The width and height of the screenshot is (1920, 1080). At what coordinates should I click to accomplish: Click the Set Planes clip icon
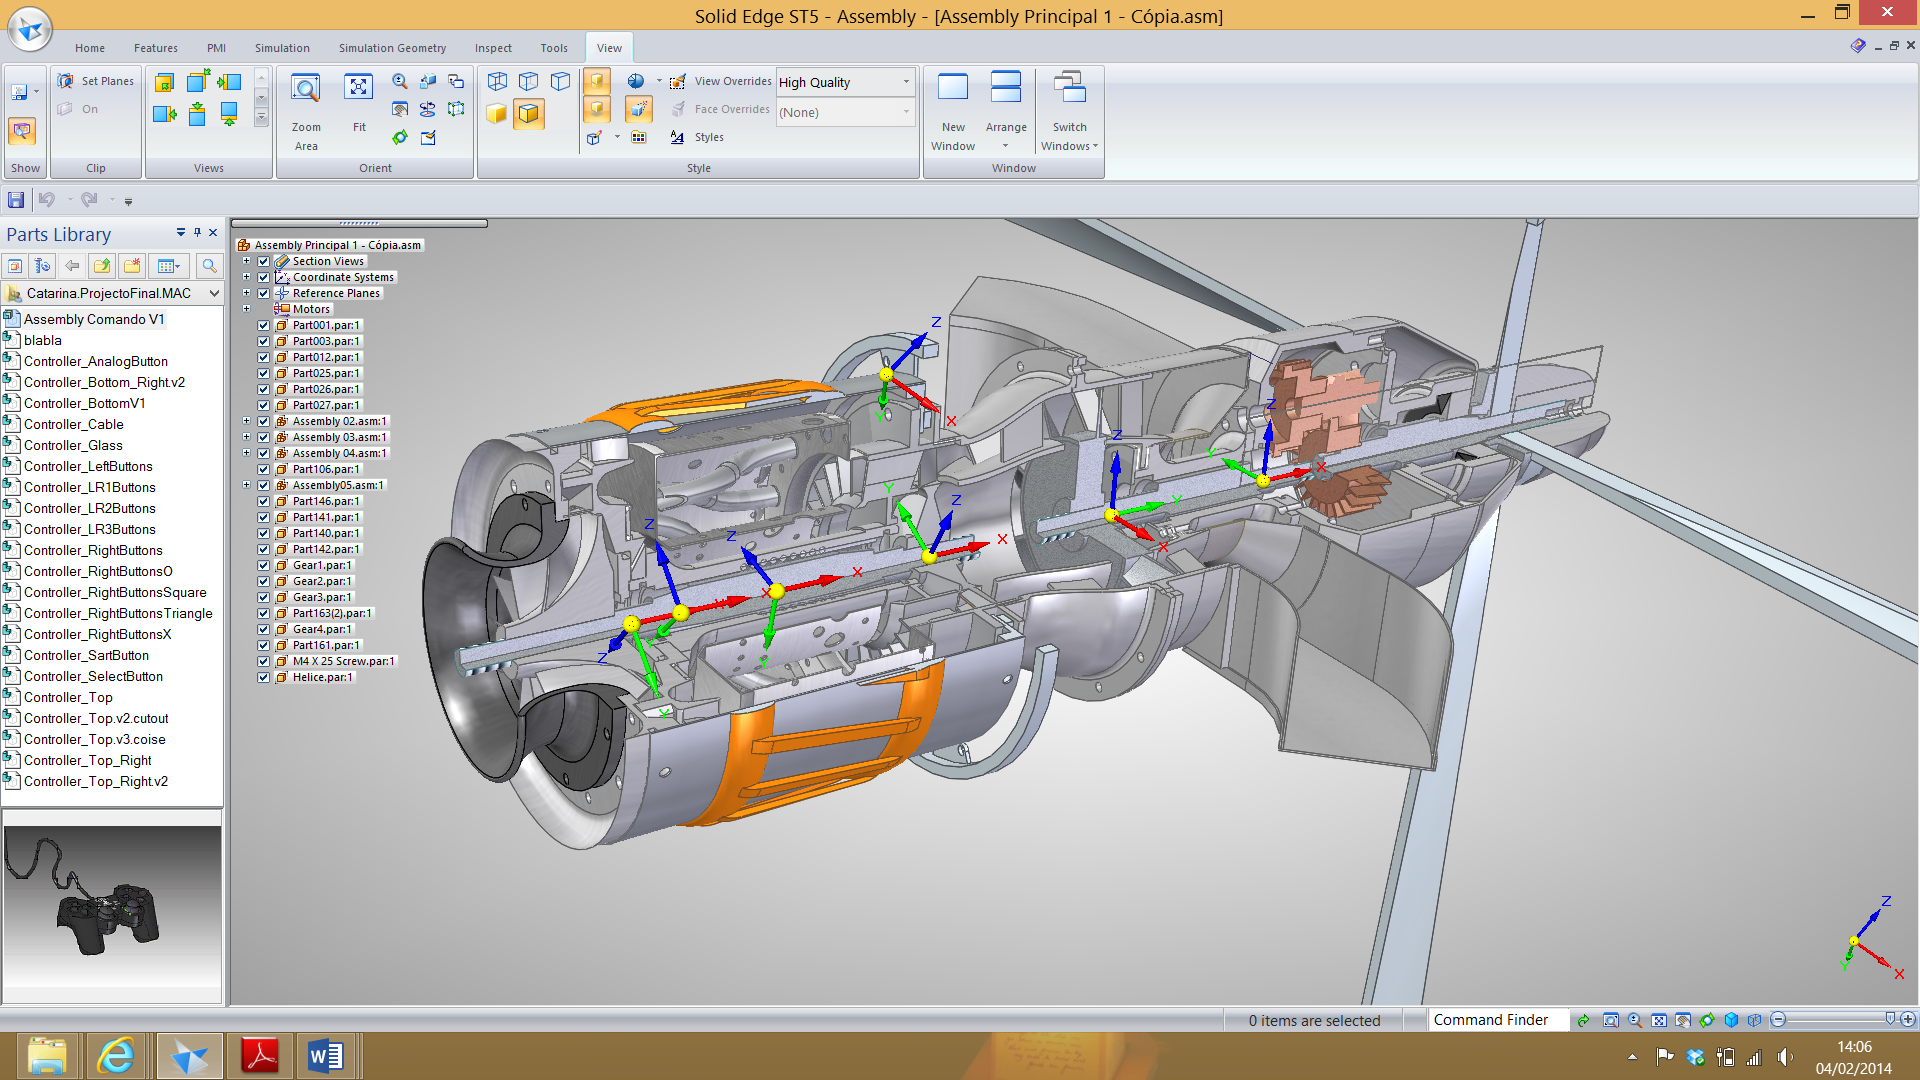(66, 81)
